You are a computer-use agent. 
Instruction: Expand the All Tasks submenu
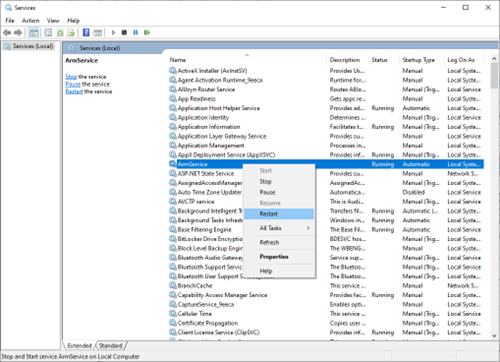pyautogui.click(x=279, y=228)
